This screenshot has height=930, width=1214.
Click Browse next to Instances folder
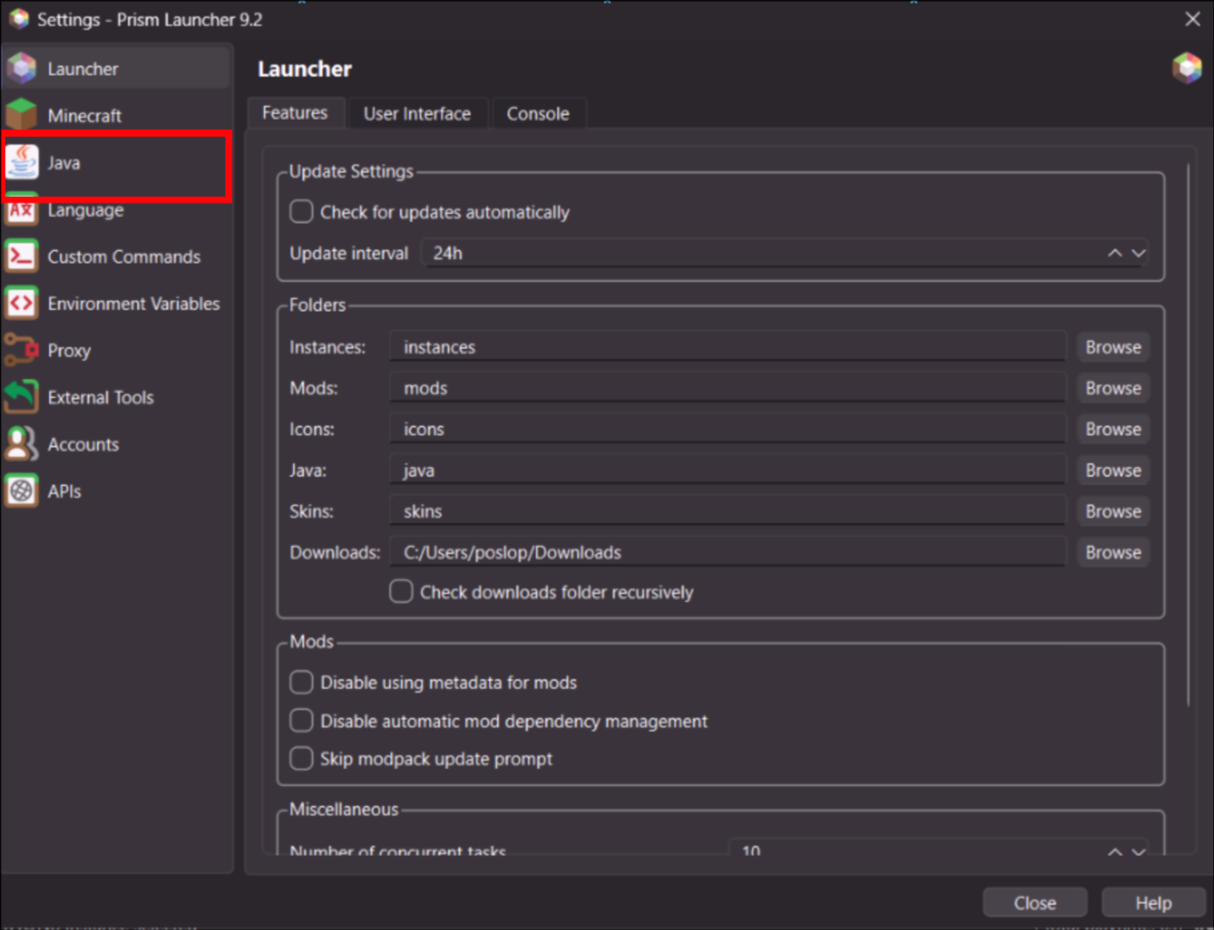pyautogui.click(x=1113, y=347)
